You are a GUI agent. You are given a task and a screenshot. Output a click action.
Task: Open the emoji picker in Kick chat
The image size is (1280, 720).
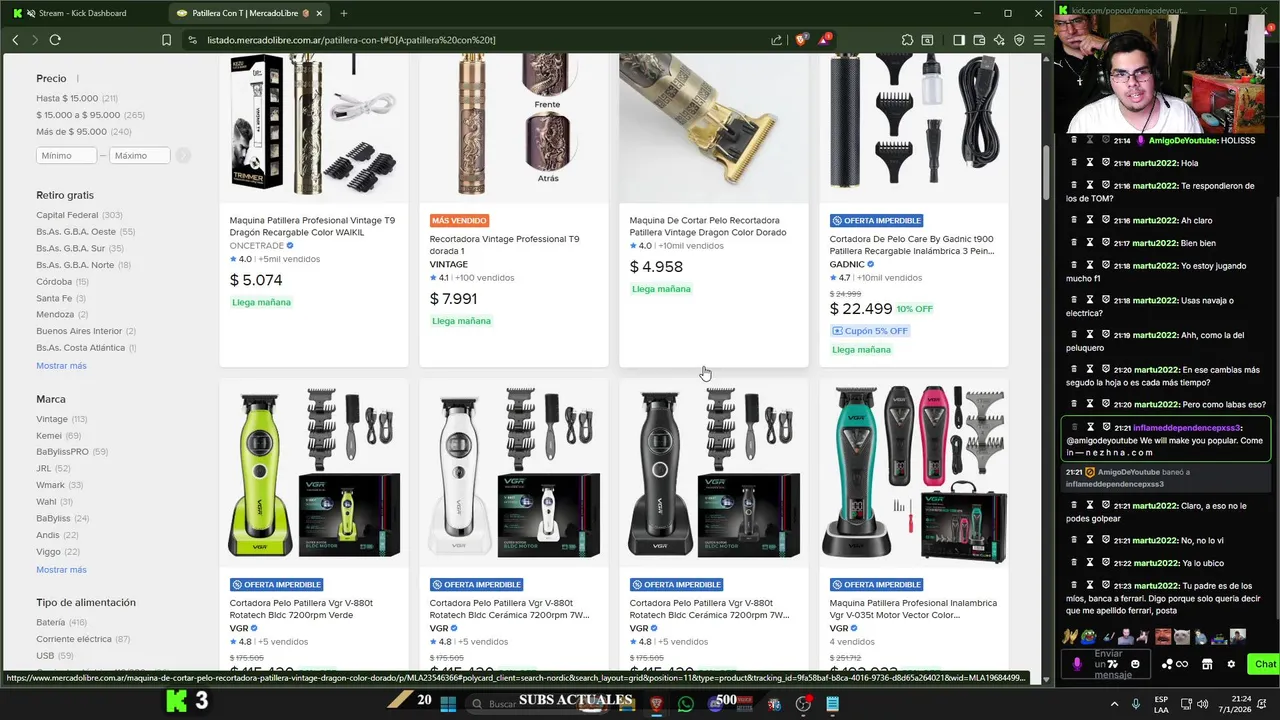1135,664
